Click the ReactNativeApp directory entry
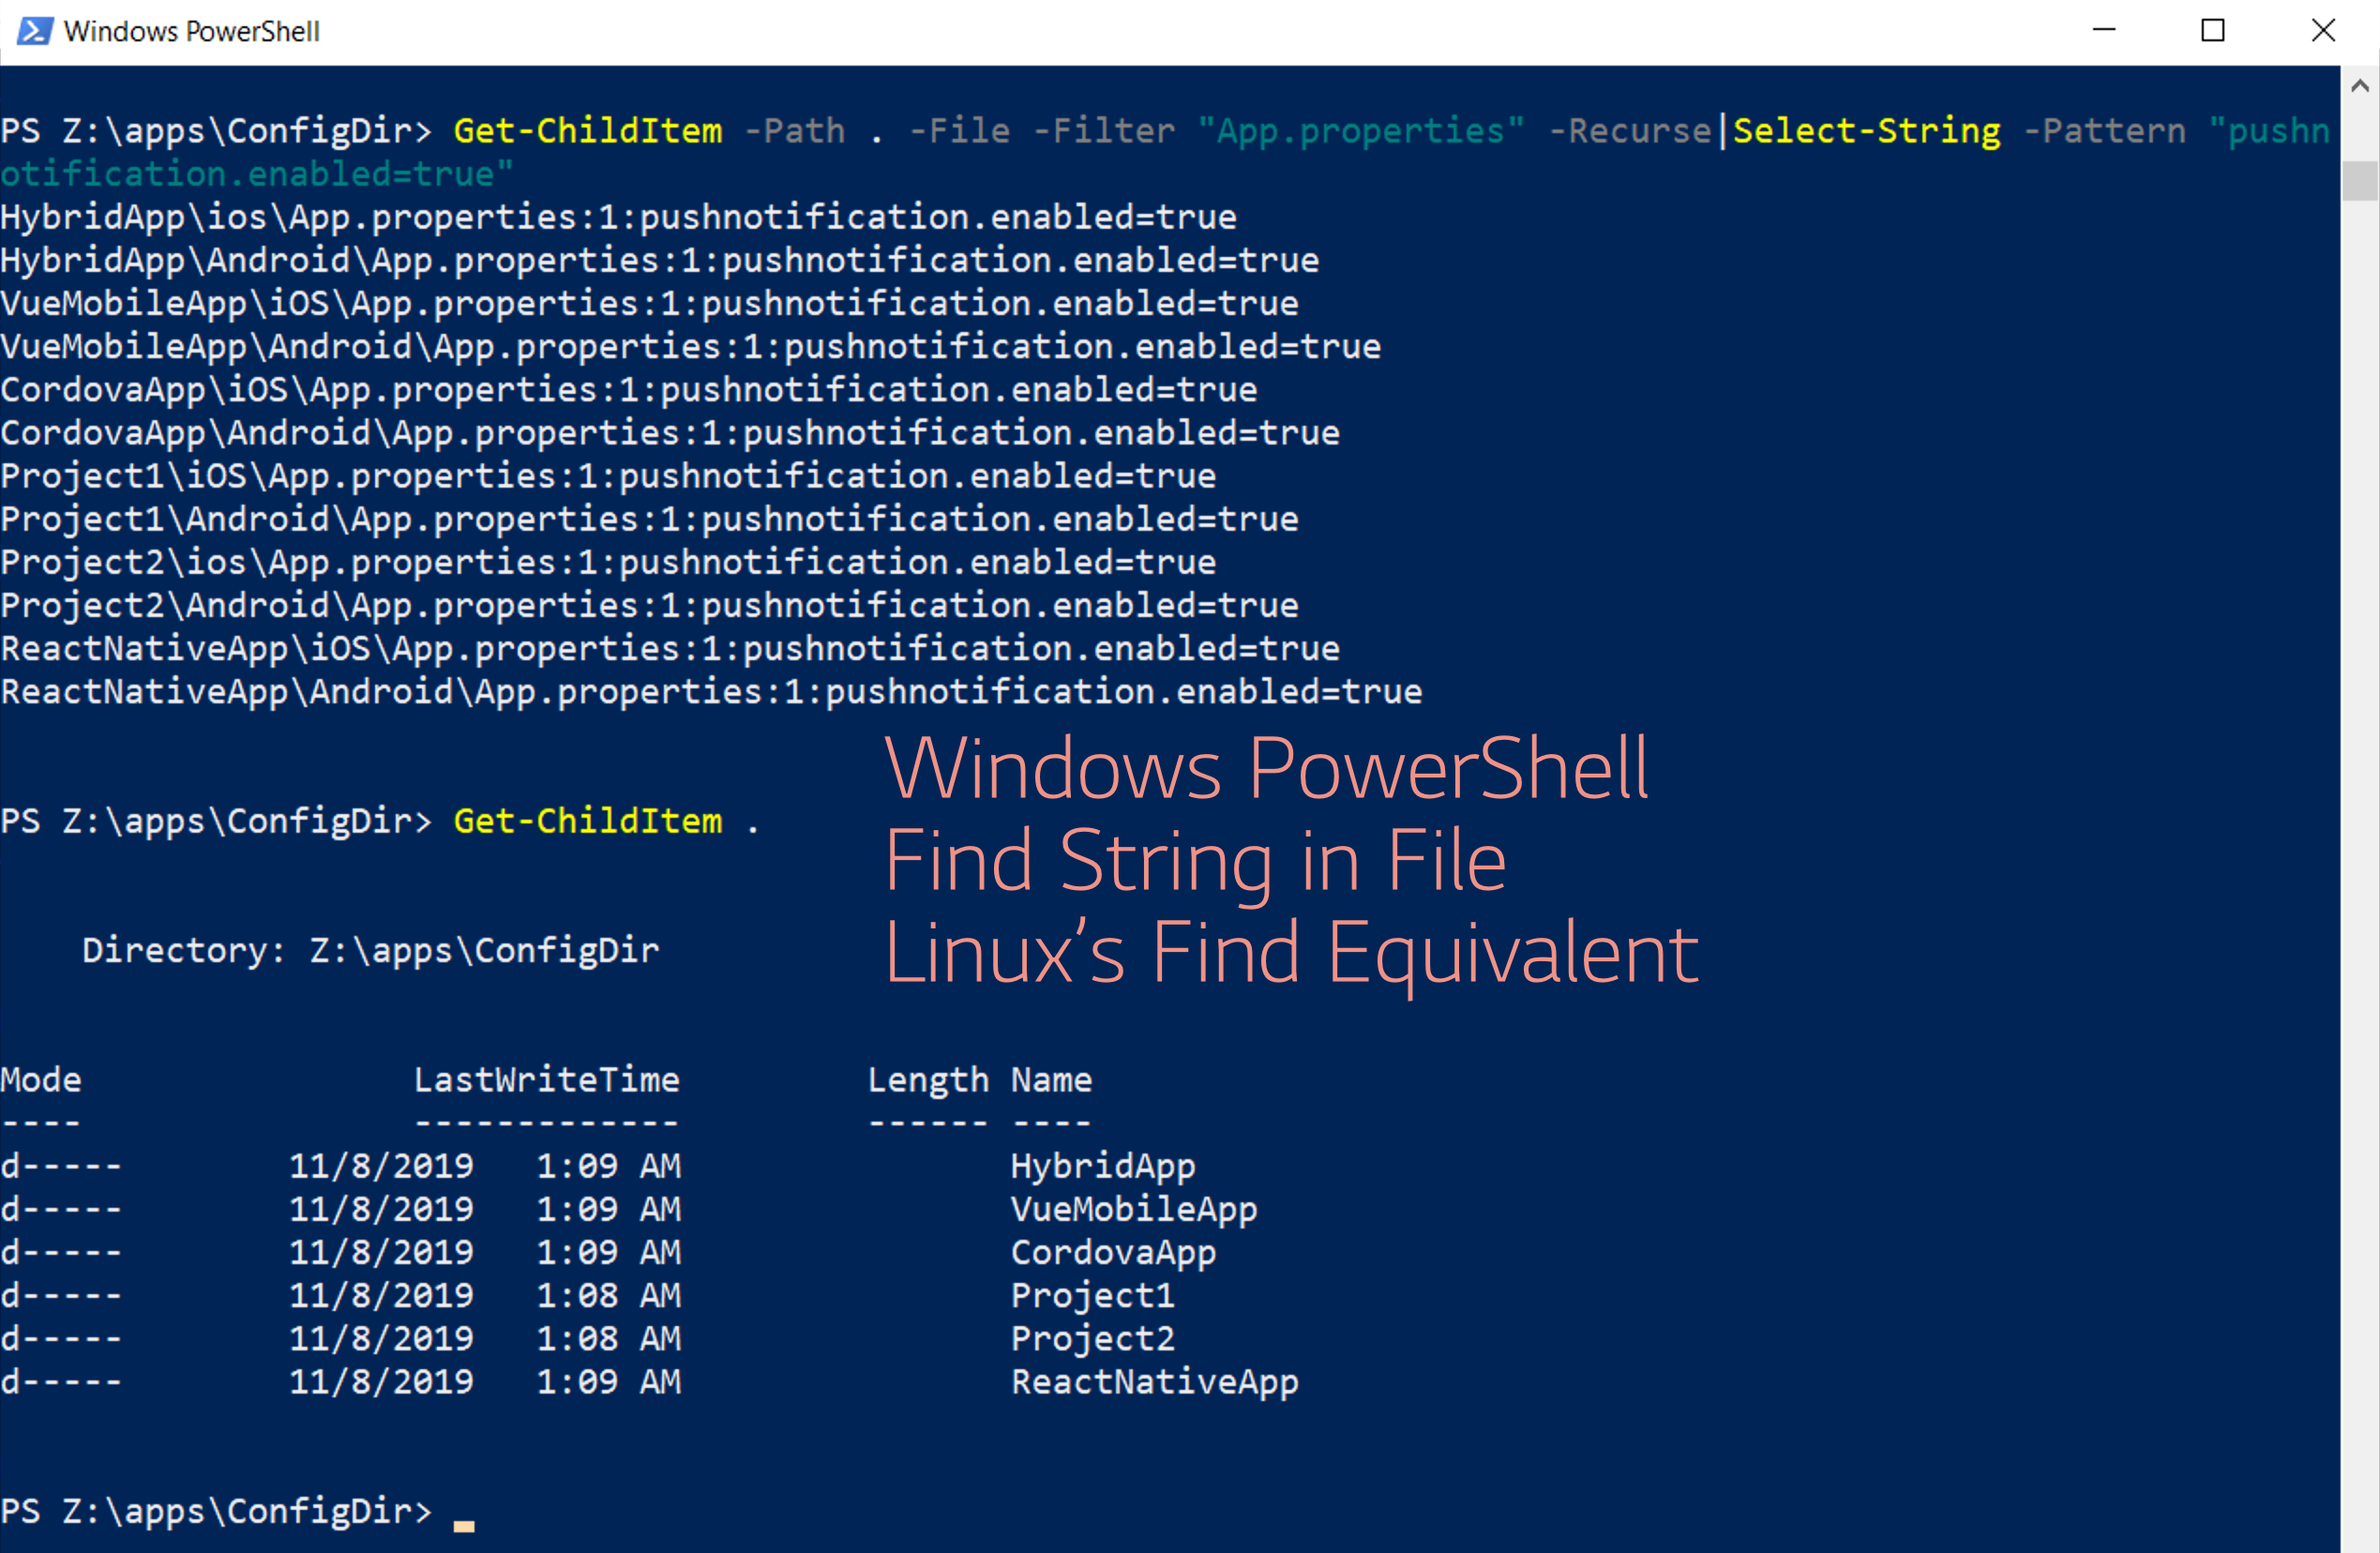The width and height of the screenshot is (2380, 1553). click(1154, 1382)
